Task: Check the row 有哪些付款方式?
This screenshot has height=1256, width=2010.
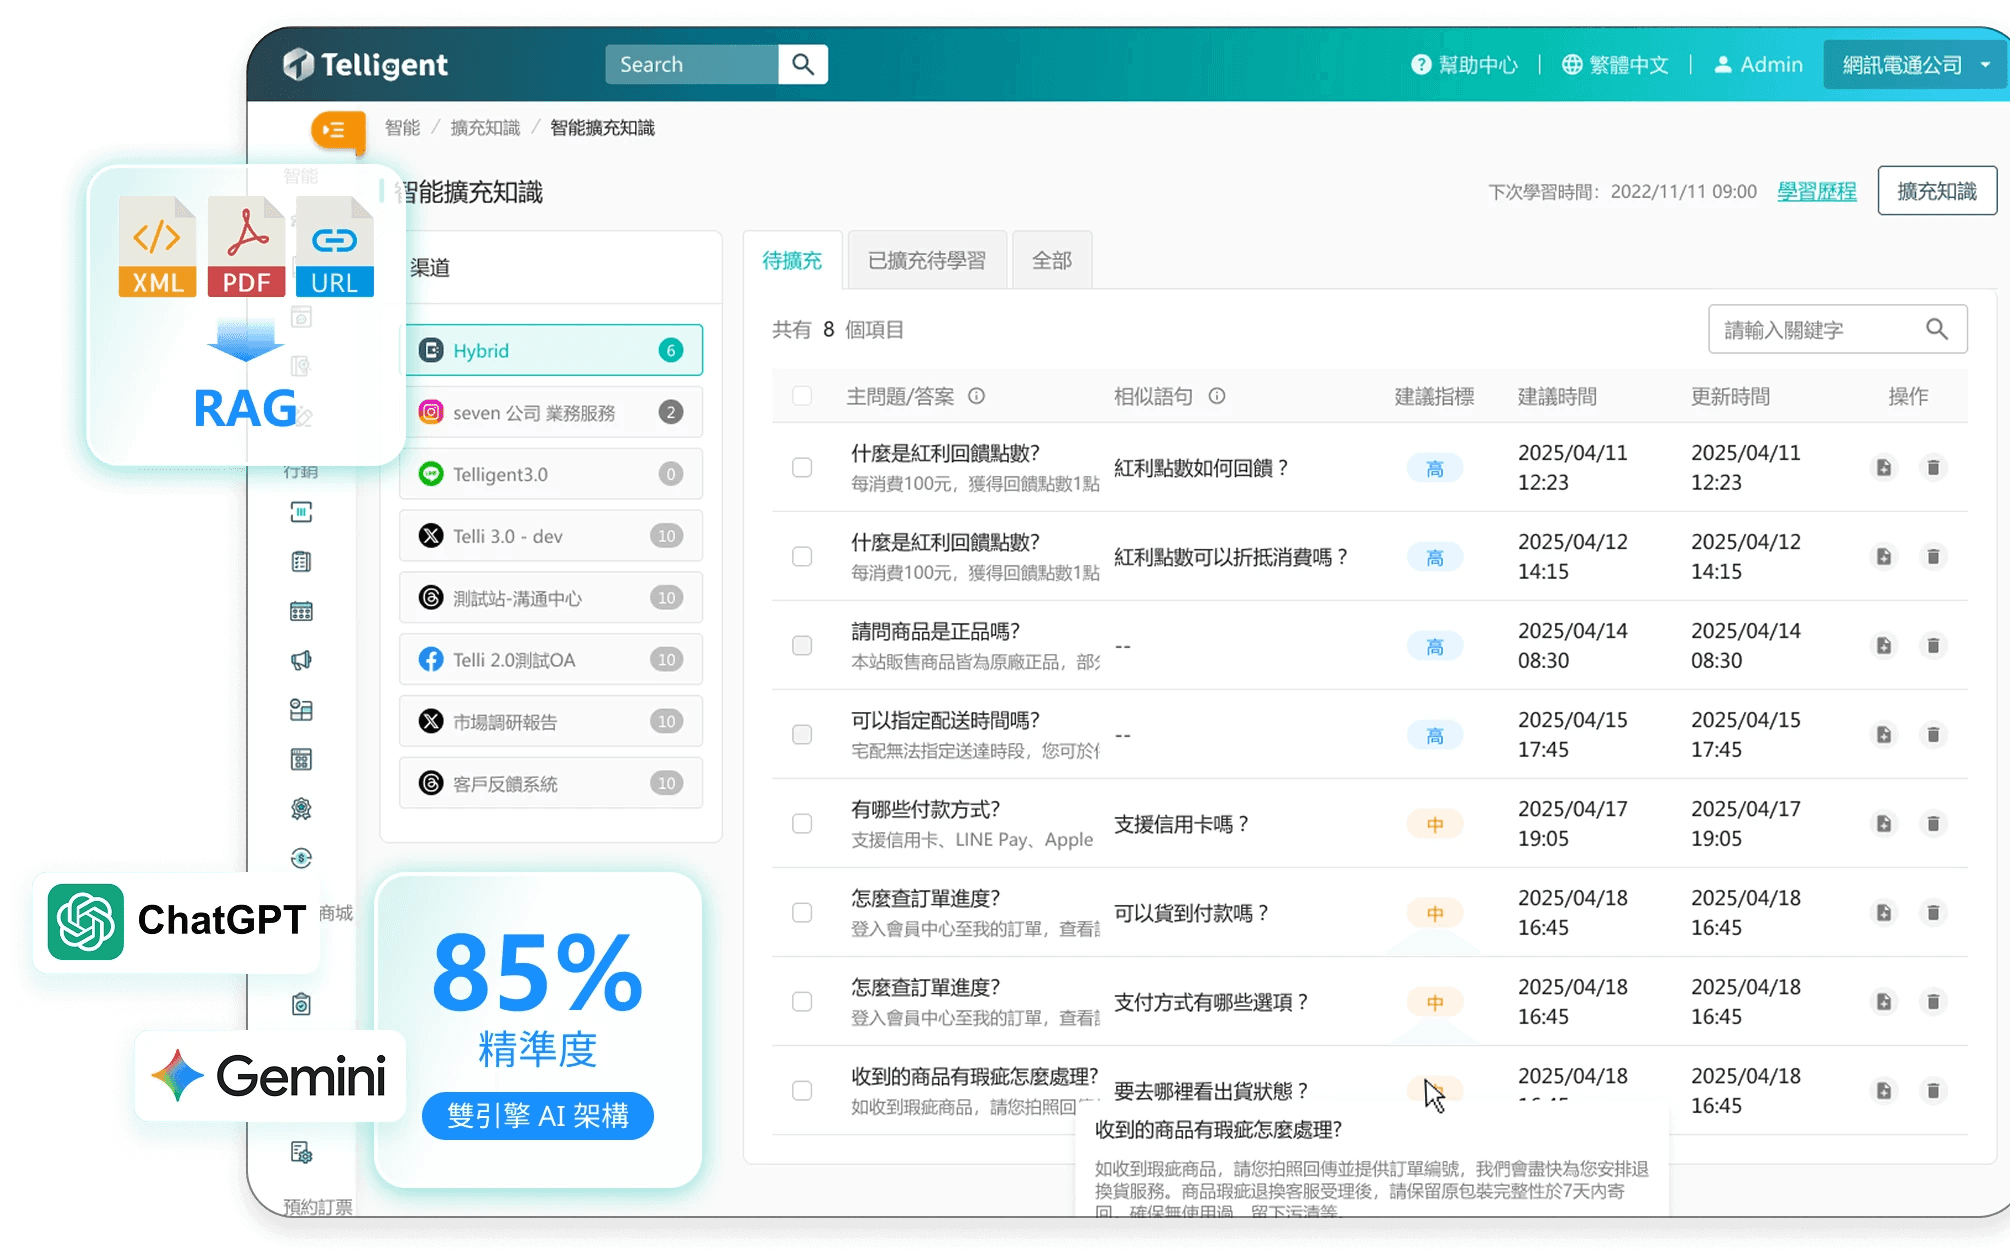Action: pos(802,824)
